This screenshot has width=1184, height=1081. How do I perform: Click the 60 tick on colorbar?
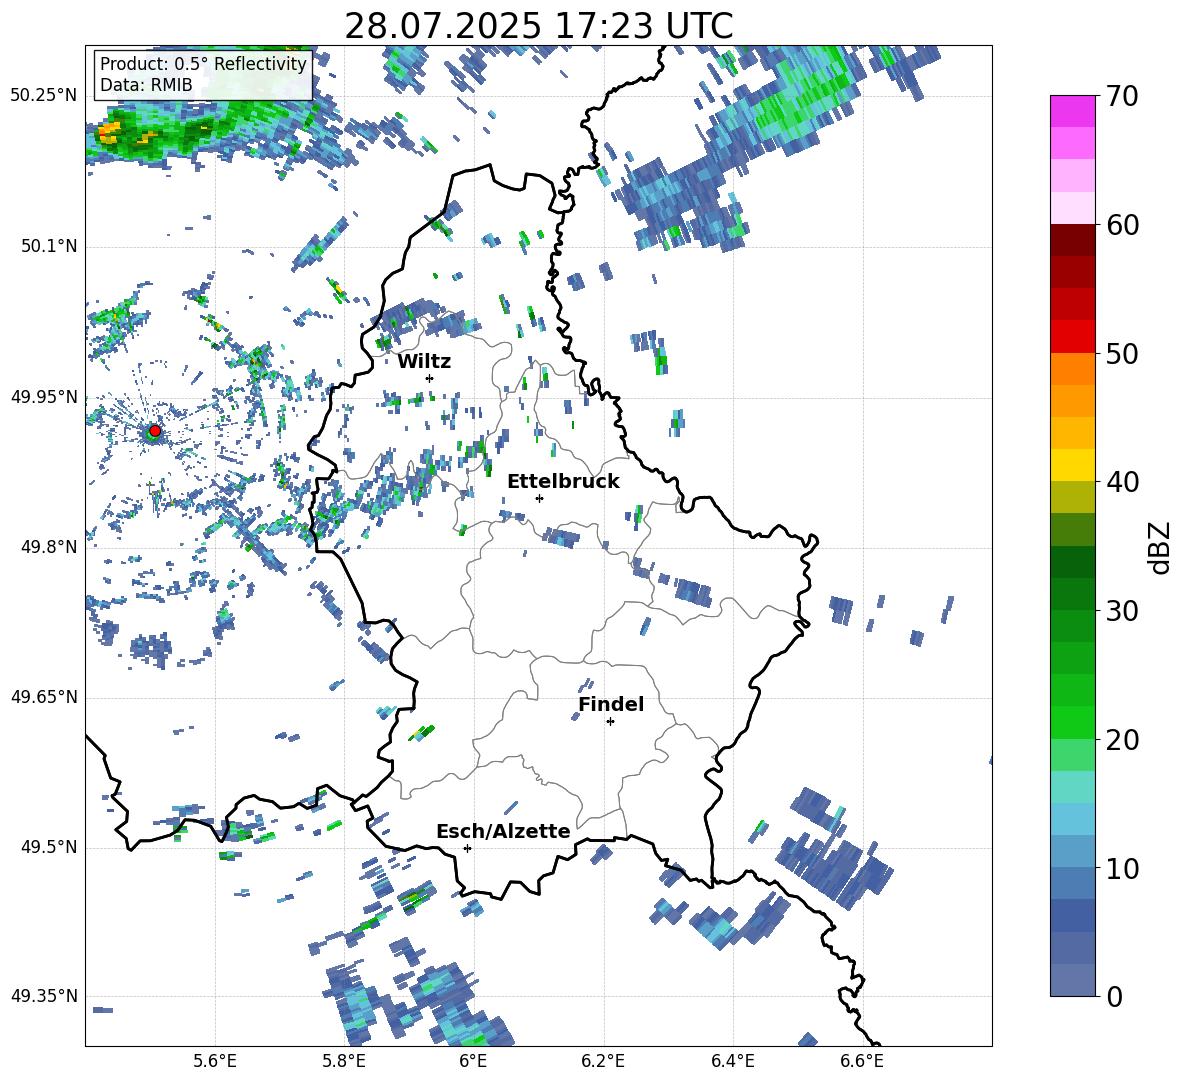[x=1122, y=225]
